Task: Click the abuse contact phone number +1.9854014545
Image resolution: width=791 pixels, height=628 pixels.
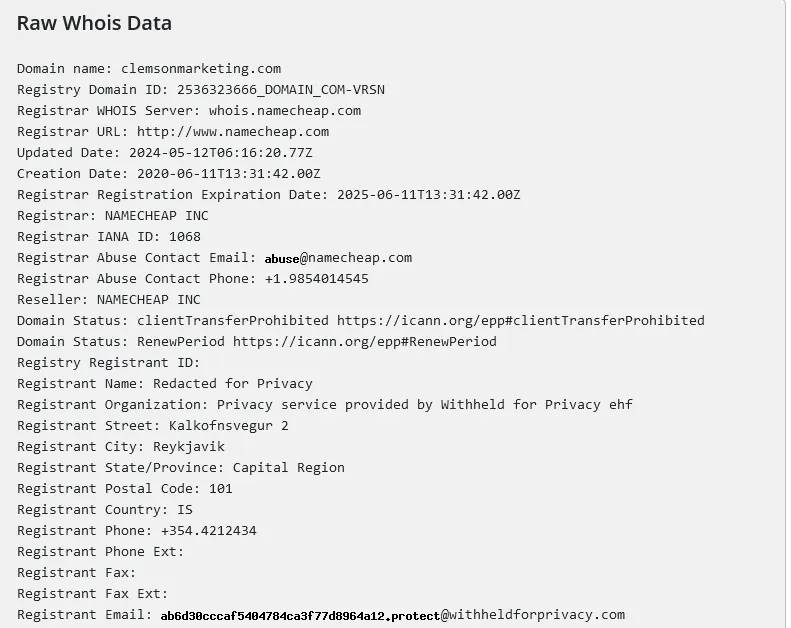Action: click(x=316, y=278)
